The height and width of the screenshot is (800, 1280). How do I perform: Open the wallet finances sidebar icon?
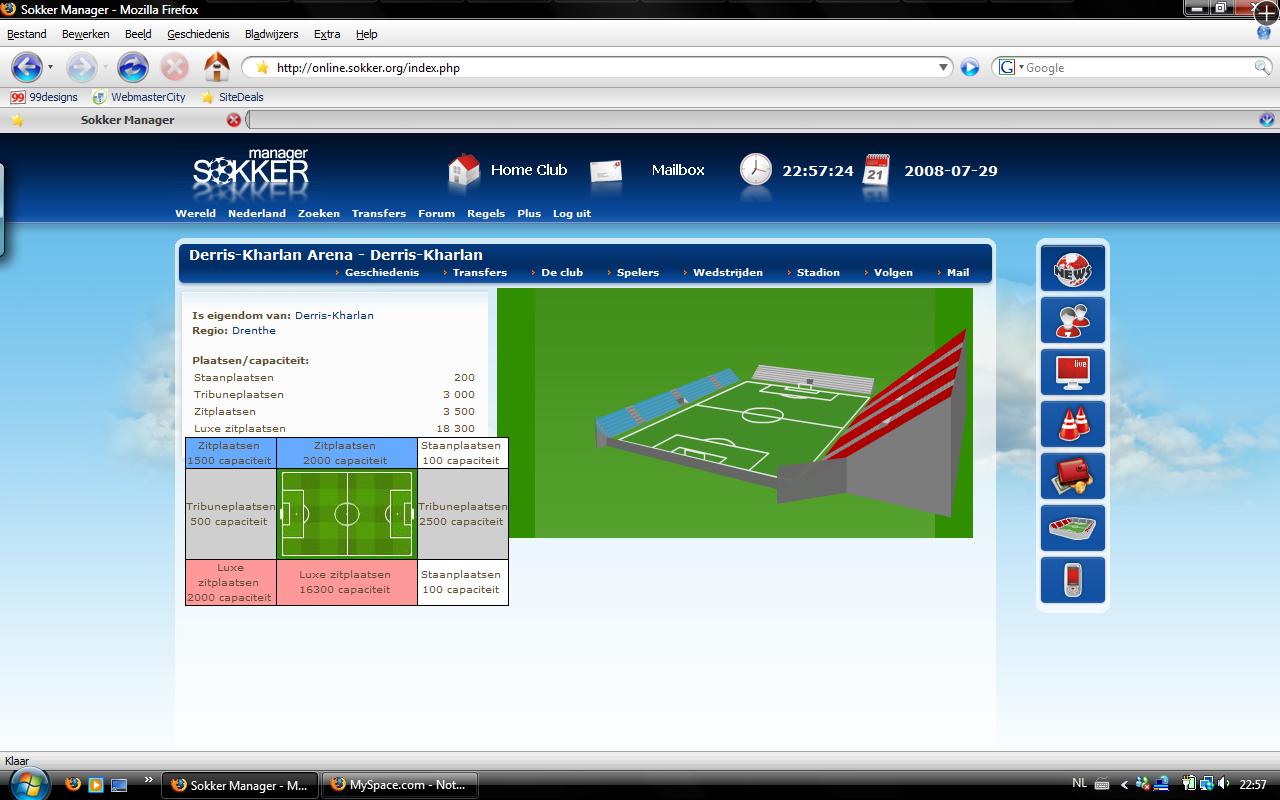(1072, 476)
